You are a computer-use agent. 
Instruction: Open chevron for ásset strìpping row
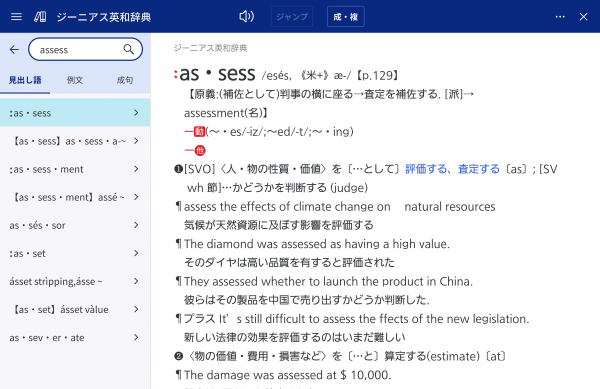(136, 281)
